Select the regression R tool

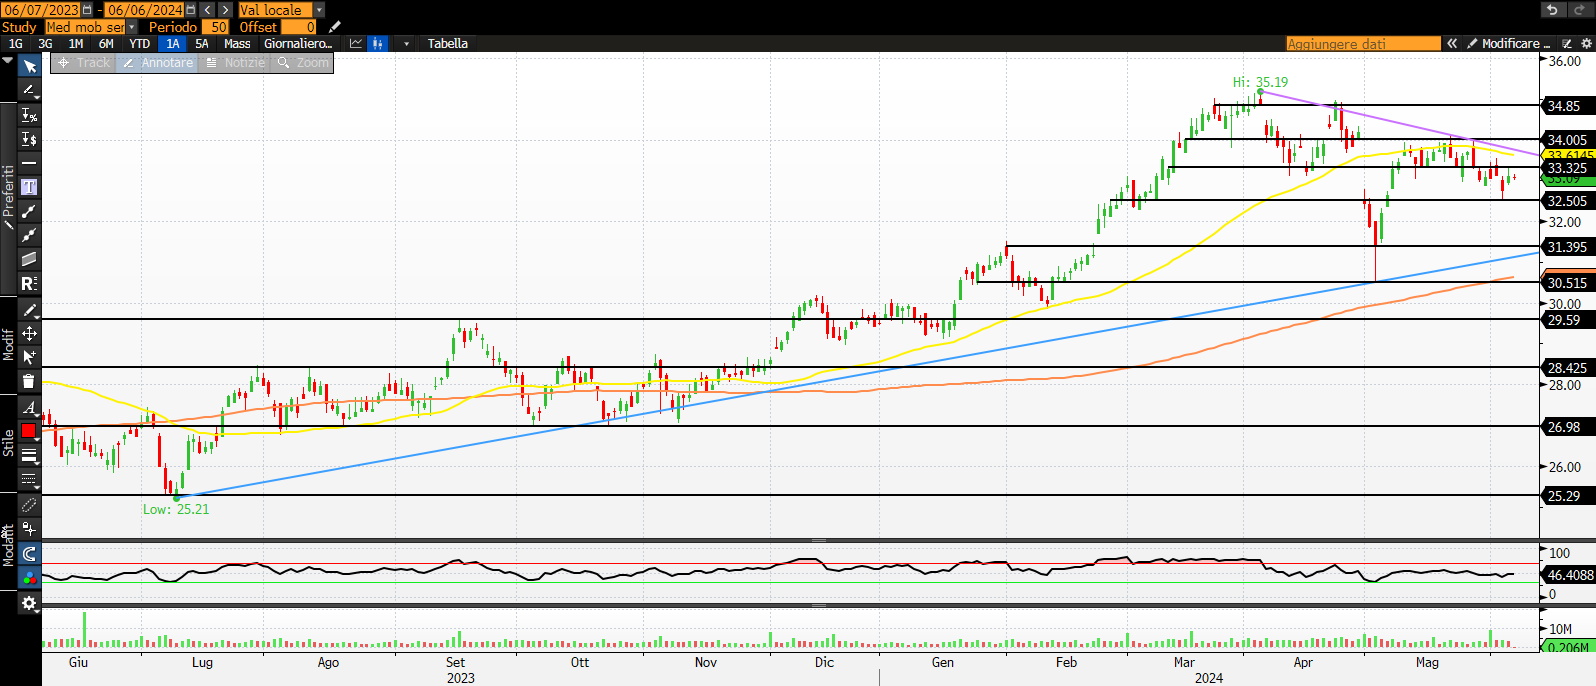[x=29, y=283]
